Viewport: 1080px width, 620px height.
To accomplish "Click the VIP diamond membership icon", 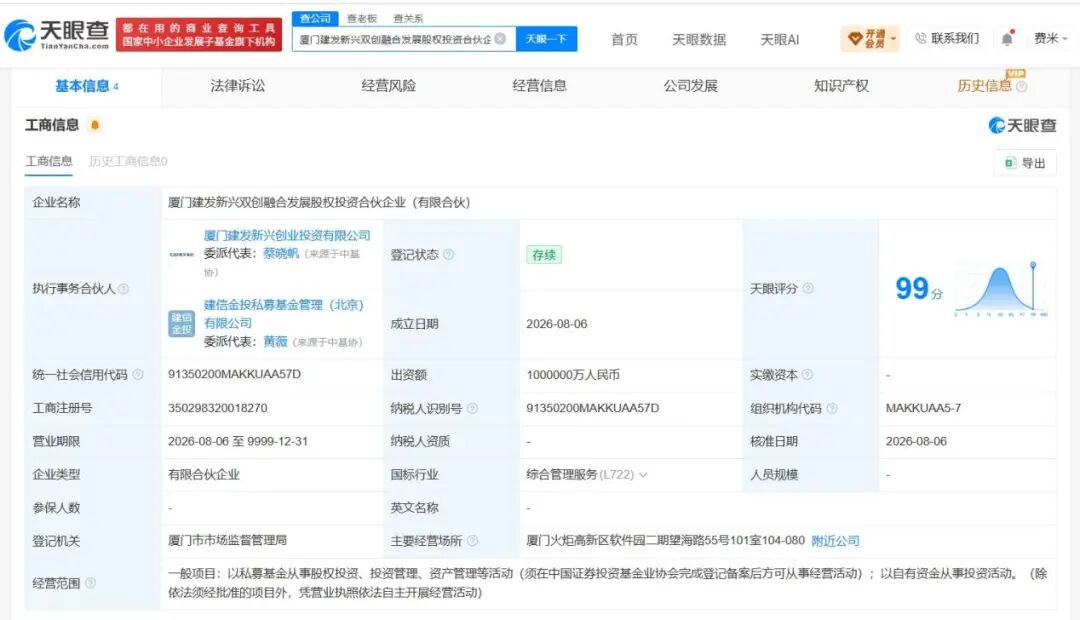I will click(x=855, y=39).
